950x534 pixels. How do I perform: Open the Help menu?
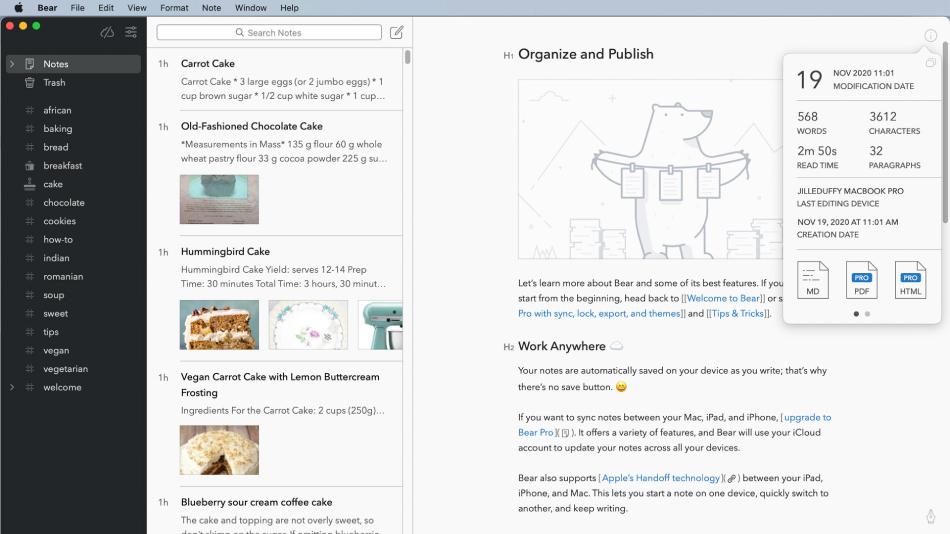290,8
